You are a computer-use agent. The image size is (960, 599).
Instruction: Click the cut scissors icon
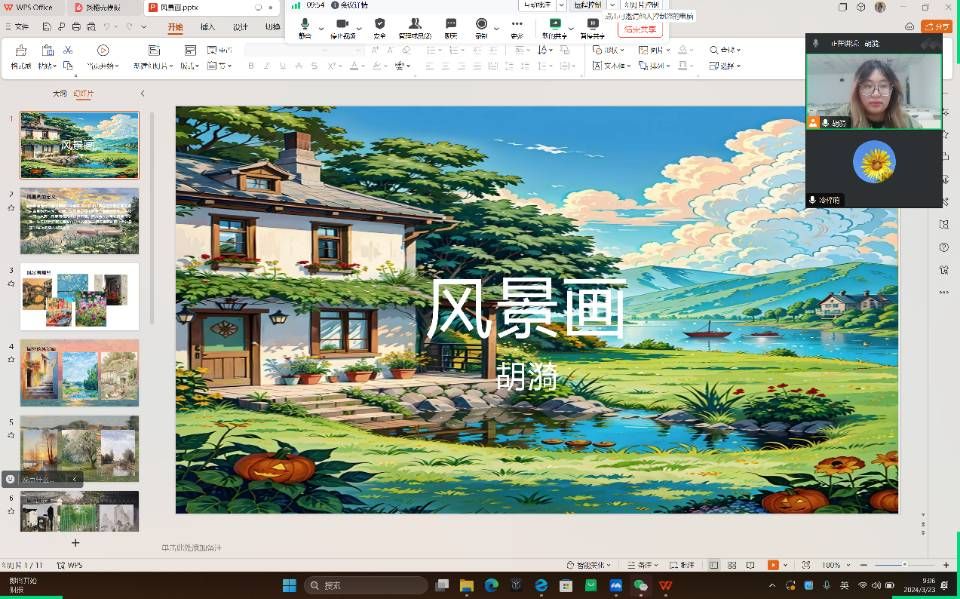68,50
